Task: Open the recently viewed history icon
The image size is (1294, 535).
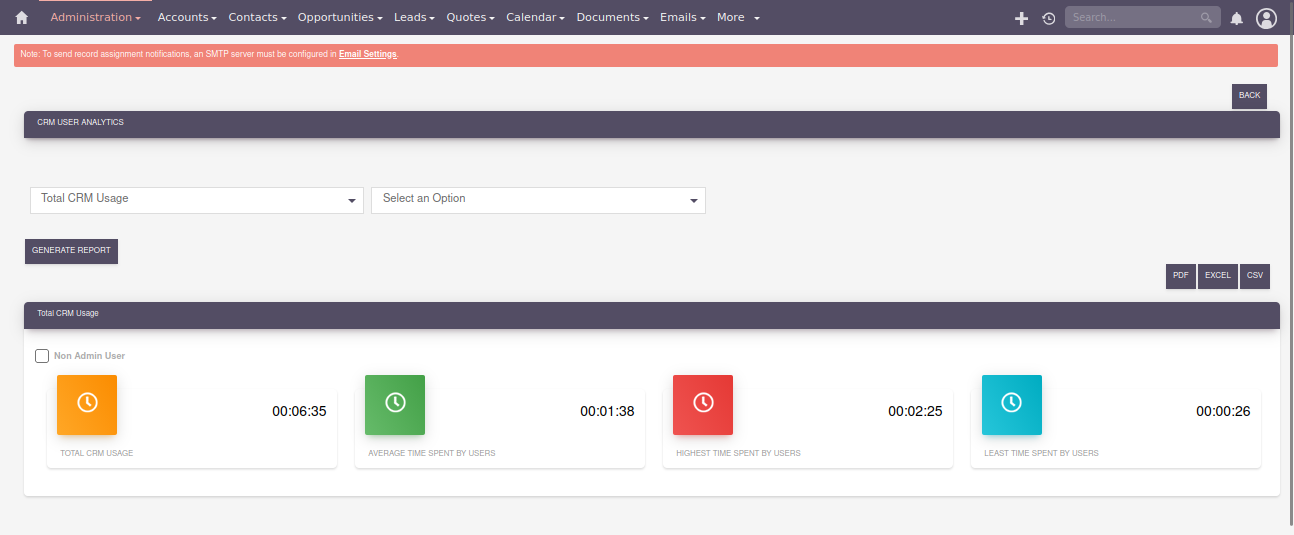Action: tap(1048, 18)
